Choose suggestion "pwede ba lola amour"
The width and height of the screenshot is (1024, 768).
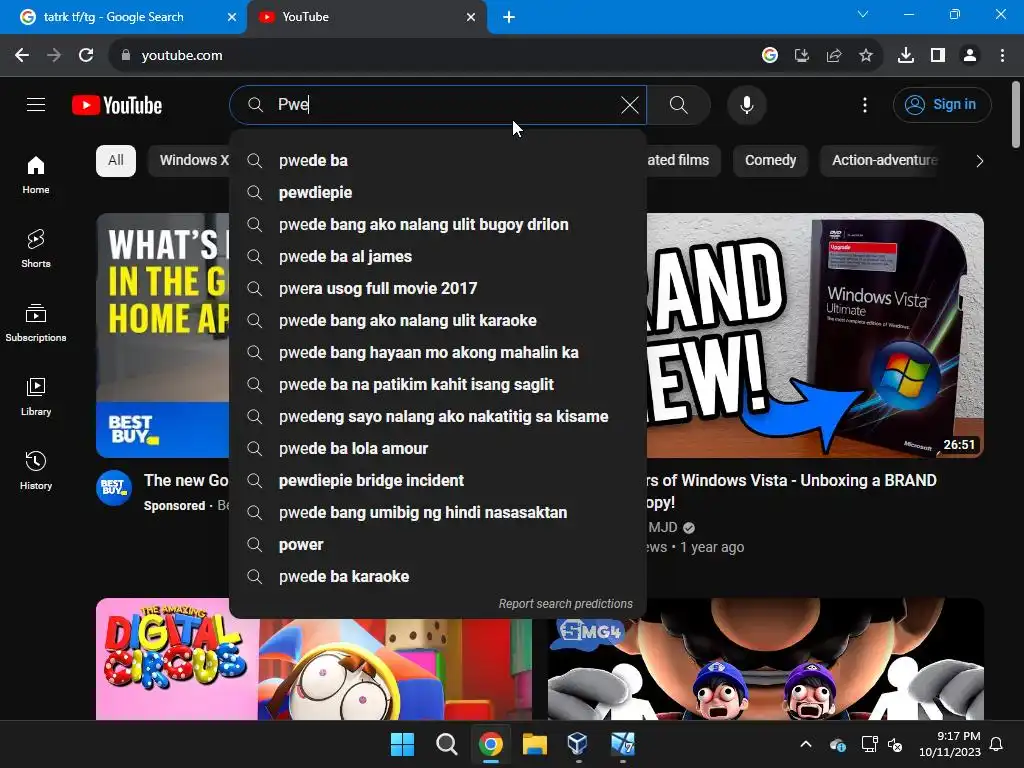pyautogui.click(x=438, y=449)
